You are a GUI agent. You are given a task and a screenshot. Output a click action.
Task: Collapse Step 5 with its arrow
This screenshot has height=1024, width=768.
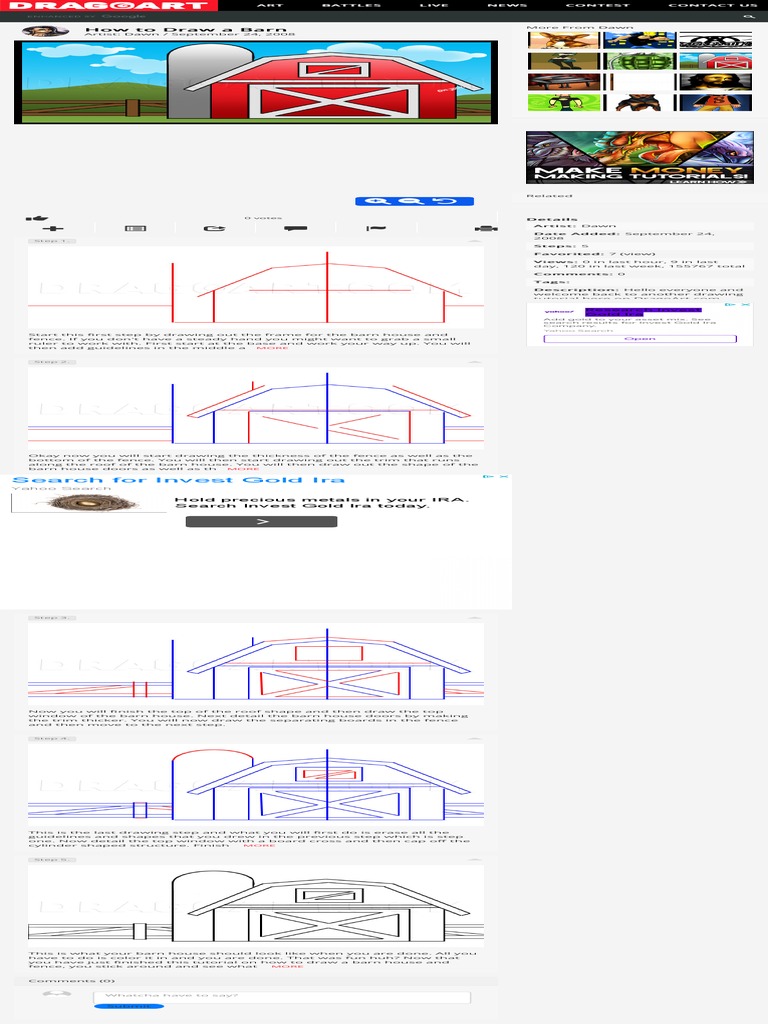[475, 860]
